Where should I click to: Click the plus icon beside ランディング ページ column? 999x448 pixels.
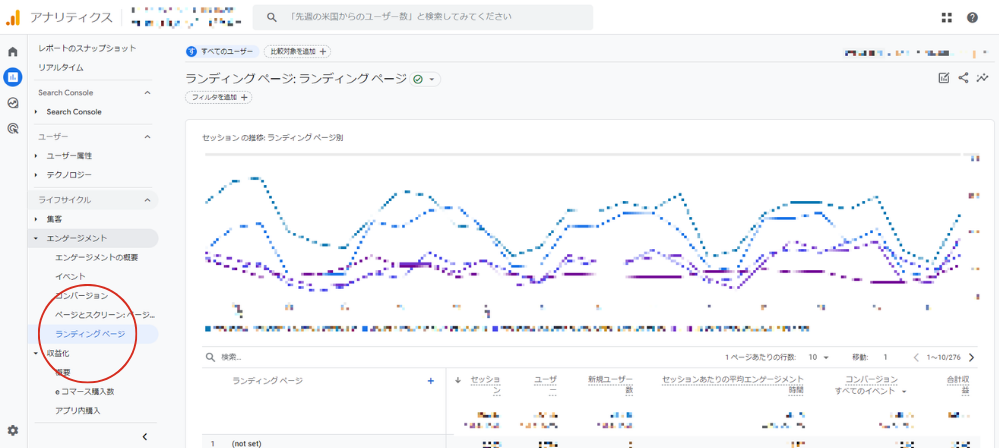pyautogui.click(x=431, y=380)
